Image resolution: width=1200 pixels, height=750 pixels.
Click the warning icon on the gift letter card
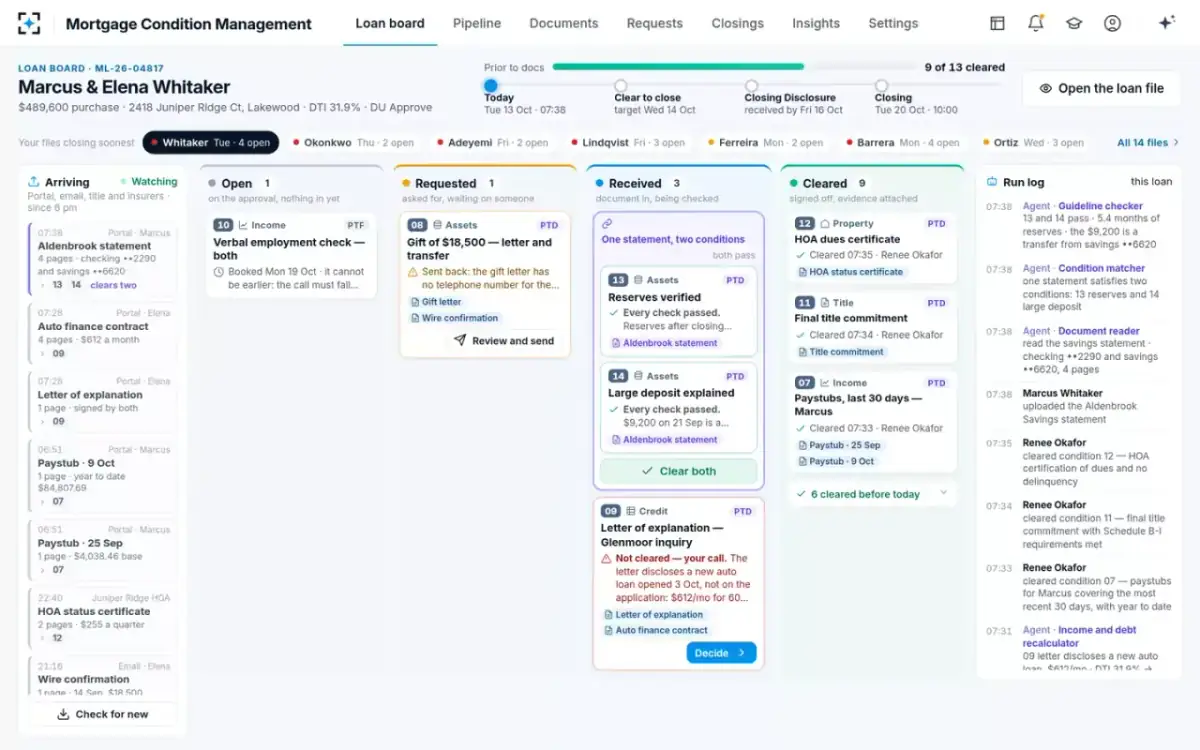tap(413, 272)
